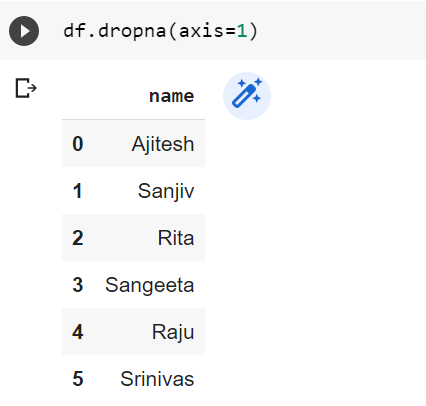Select row index 1

coord(78,191)
